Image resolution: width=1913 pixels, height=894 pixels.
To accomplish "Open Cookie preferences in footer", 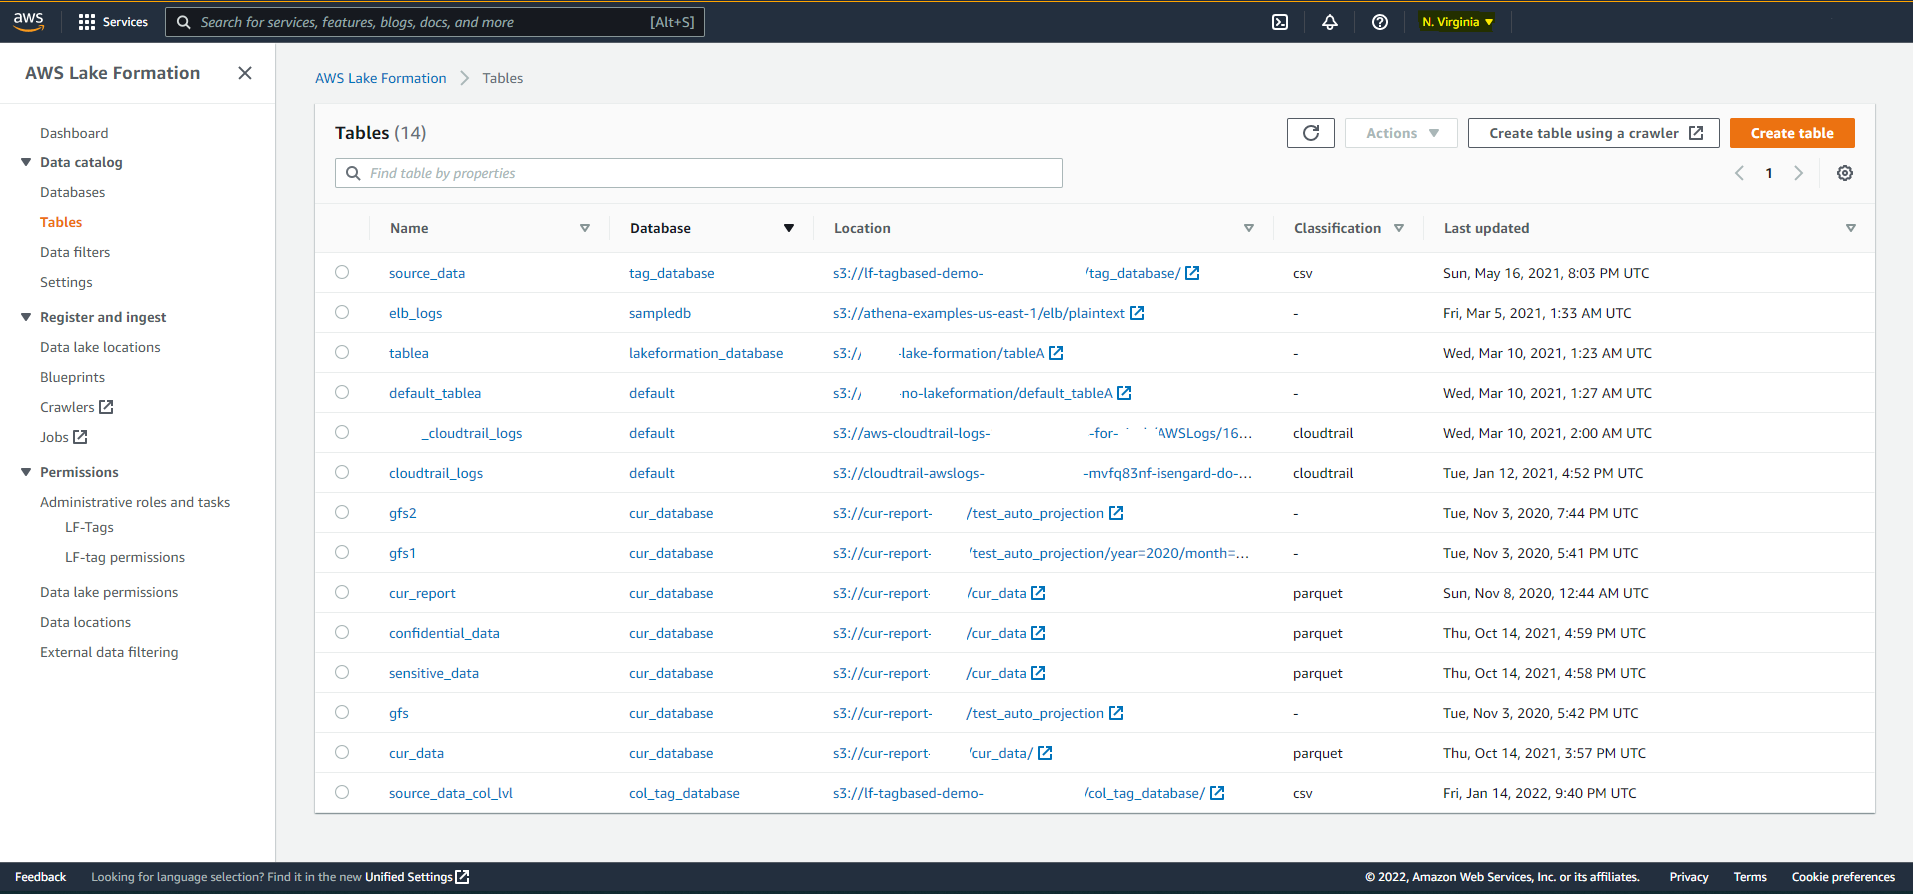I will 1843,877.
